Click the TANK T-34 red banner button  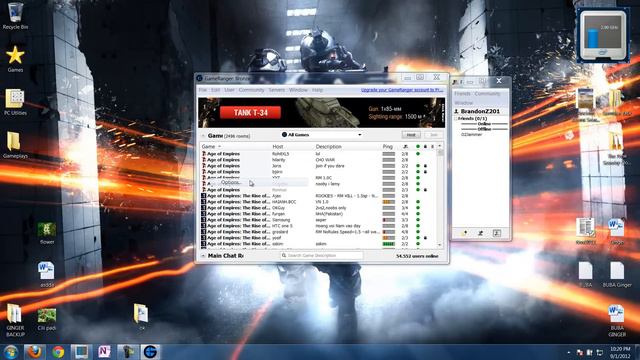click(x=251, y=113)
